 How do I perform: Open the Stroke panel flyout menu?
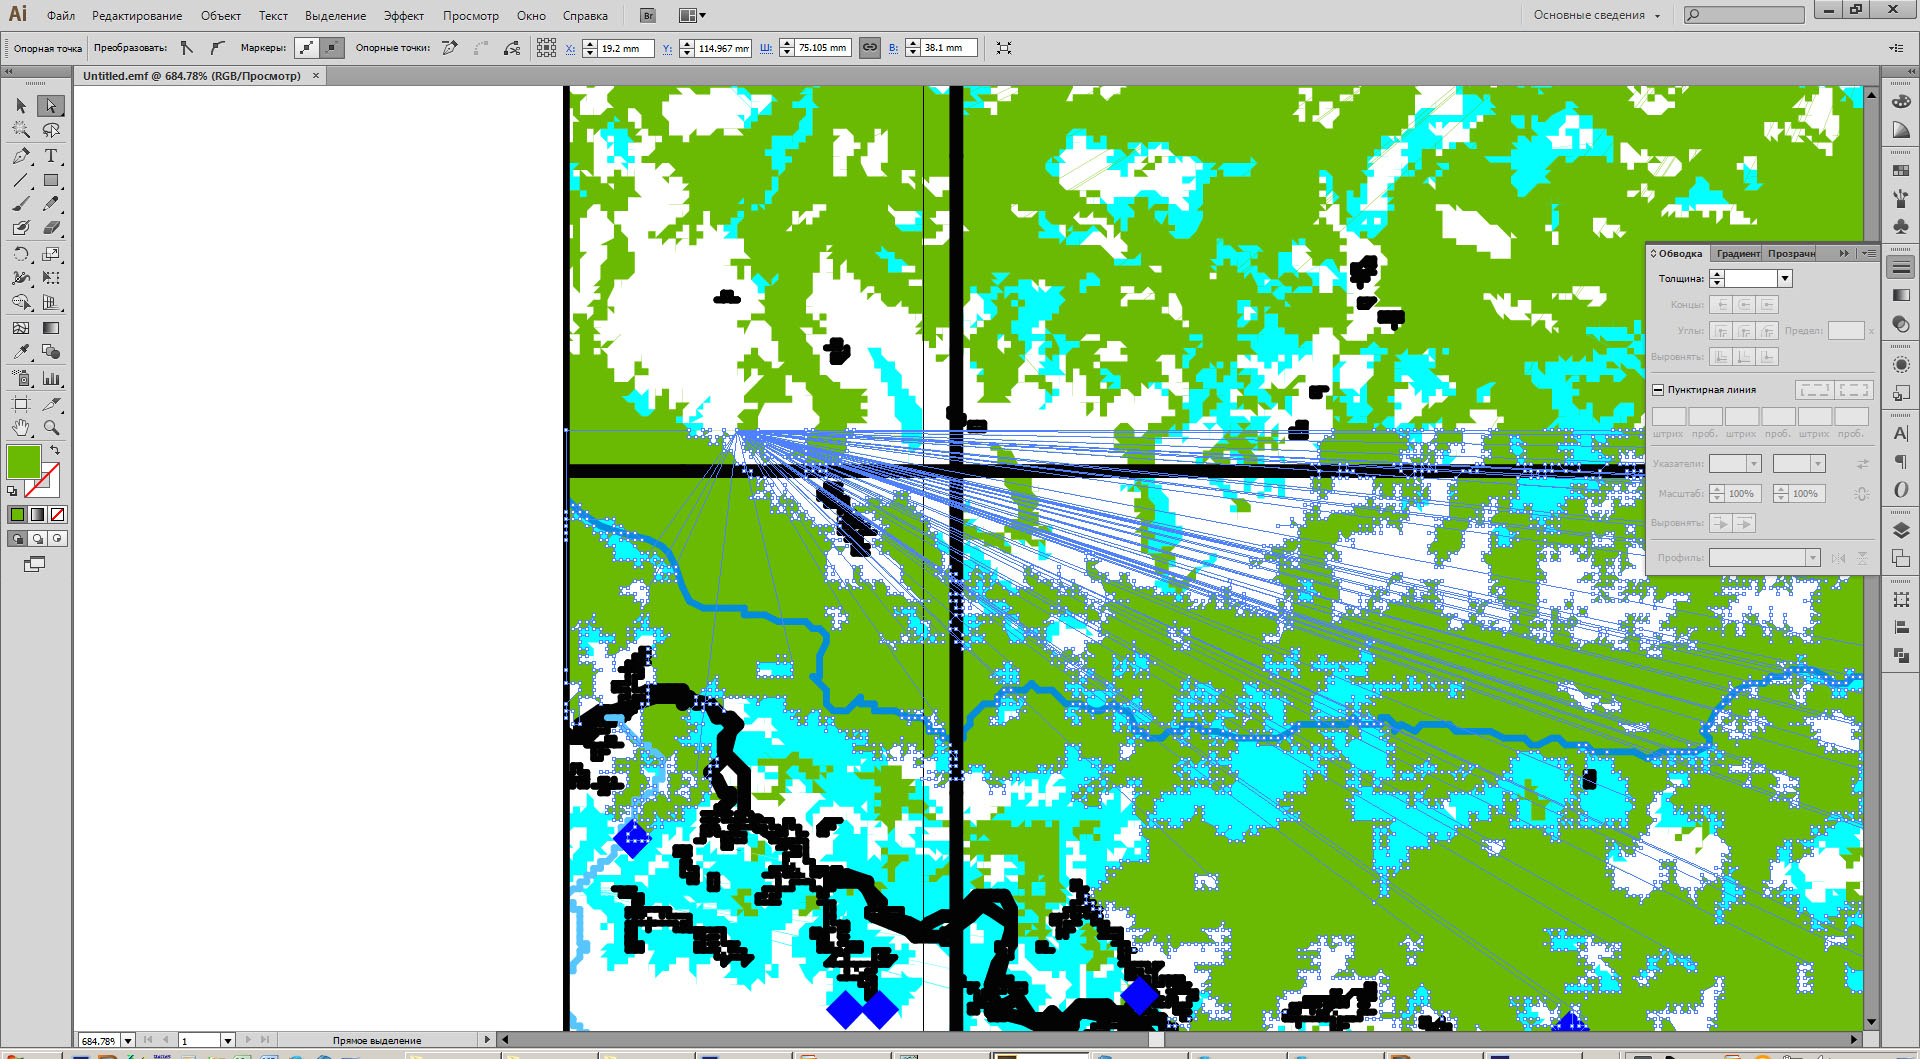[x=1868, y=254]
